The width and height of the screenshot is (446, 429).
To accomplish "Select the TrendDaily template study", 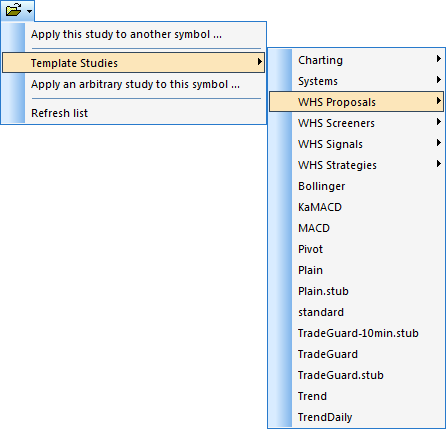I will coord(356,417).
